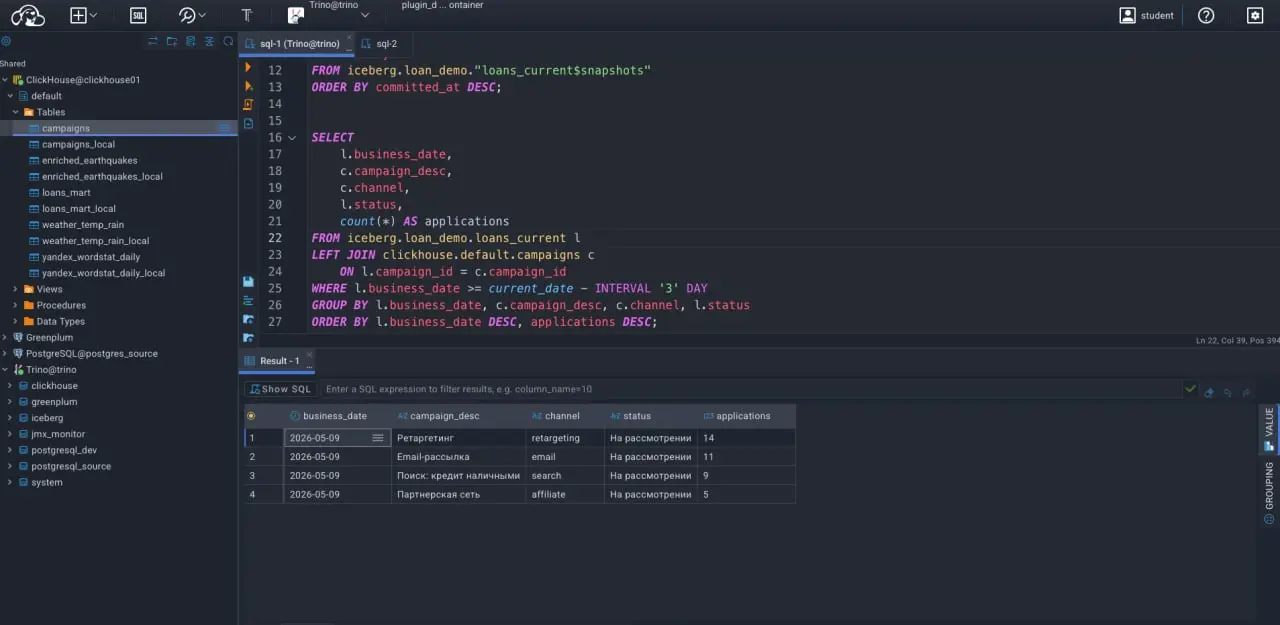The width and height of the screenshot is (1280, 625).
Task: Click the navigator filter database icon
Action: point(191,42)
